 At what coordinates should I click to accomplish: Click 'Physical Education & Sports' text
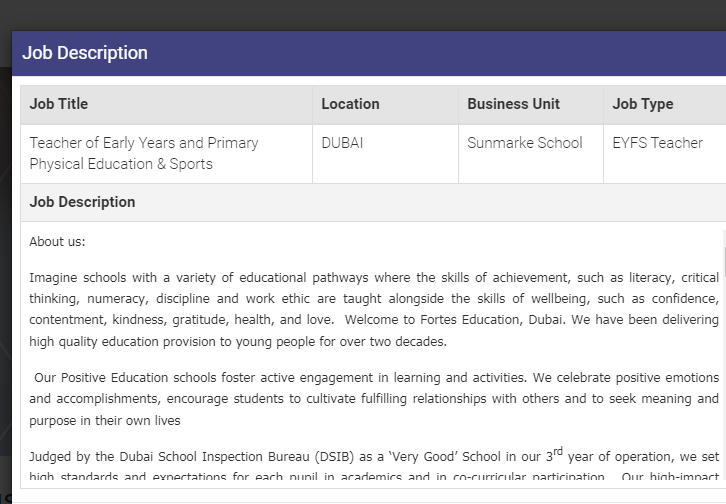(x=121, y=164)
